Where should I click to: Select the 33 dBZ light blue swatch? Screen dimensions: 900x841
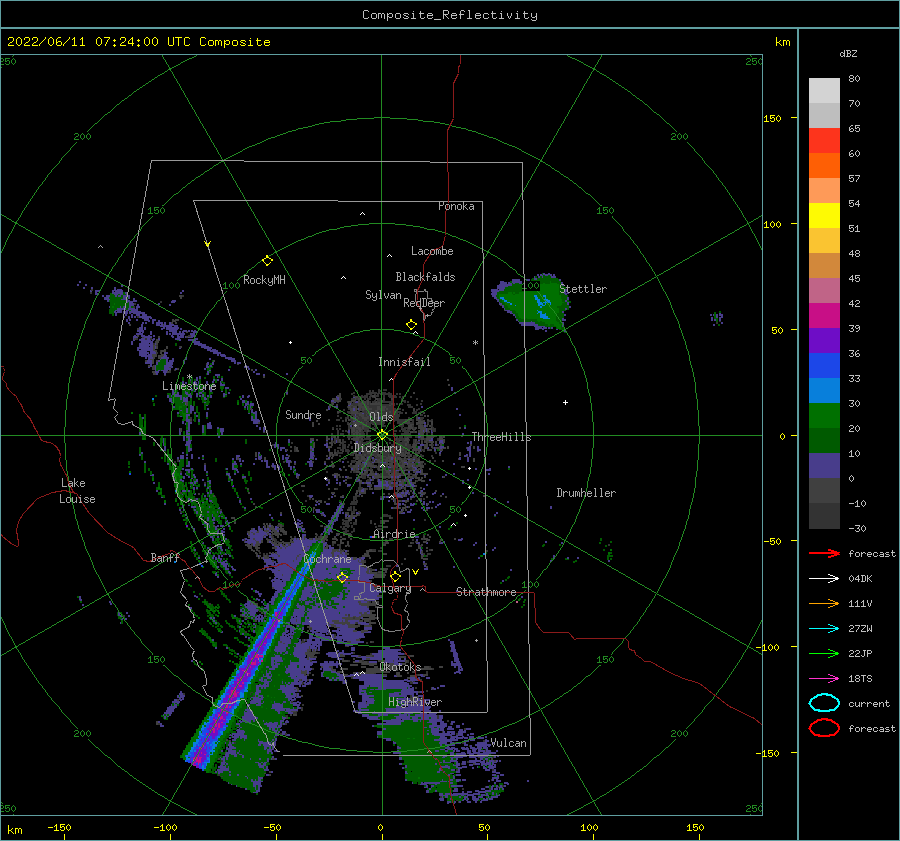coord(824,390)
